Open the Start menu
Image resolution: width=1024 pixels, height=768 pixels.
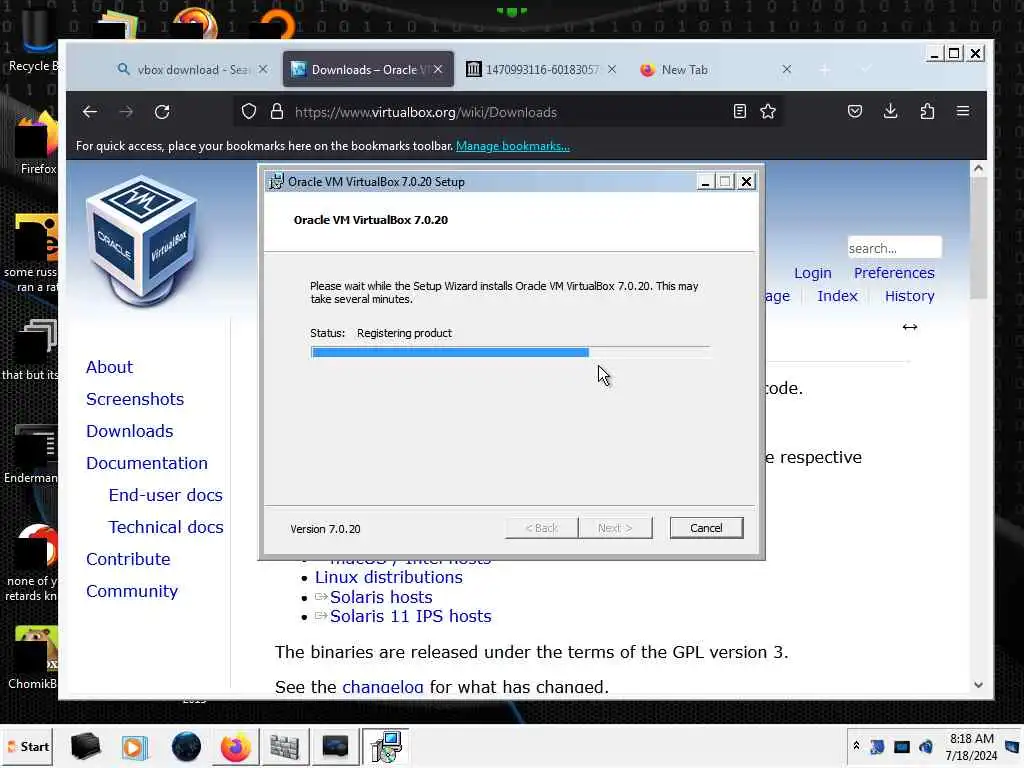[27, 746]
